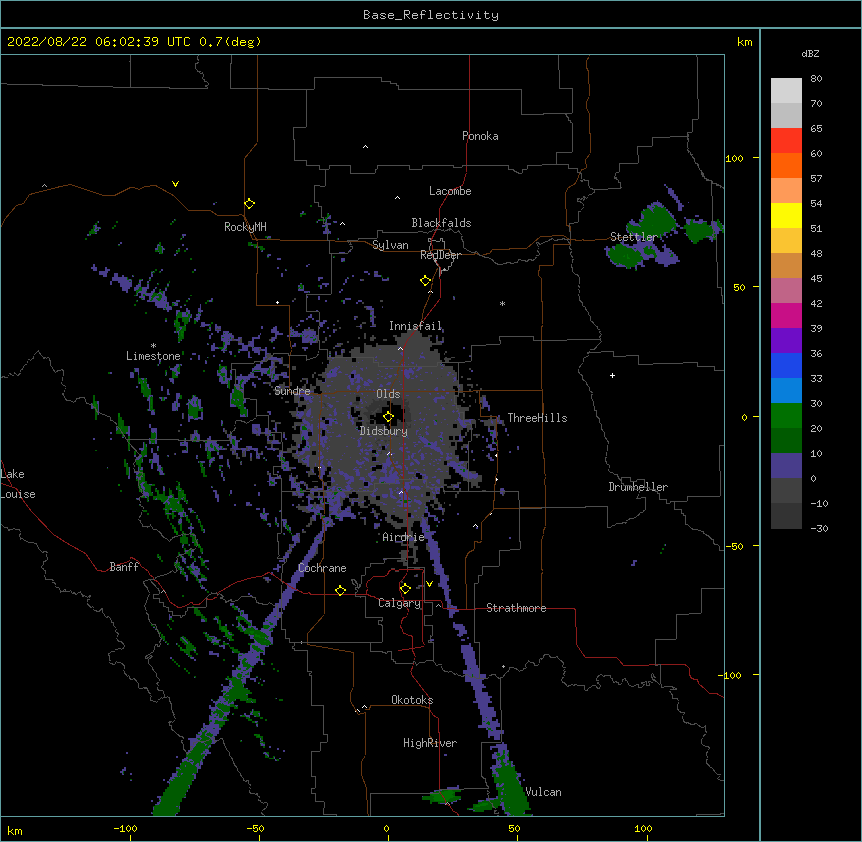This screenshot has width=862, height=842.
Task: Select the blue 33-36 dBZ legend swatch
Action: [786, 365]
